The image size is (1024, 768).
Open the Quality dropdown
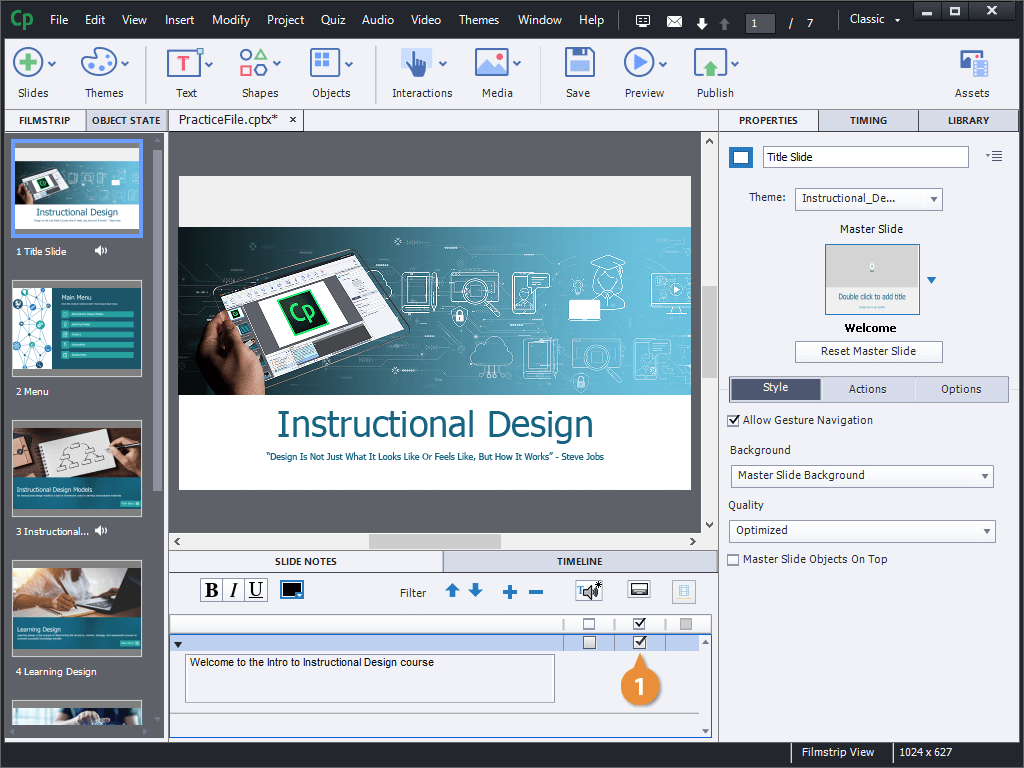click(861, 531)
